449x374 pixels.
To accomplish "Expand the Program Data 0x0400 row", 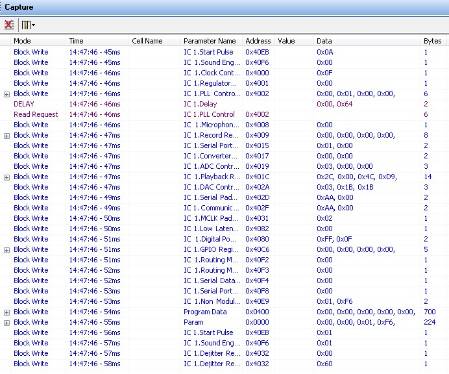I will [x=7, y=312].
